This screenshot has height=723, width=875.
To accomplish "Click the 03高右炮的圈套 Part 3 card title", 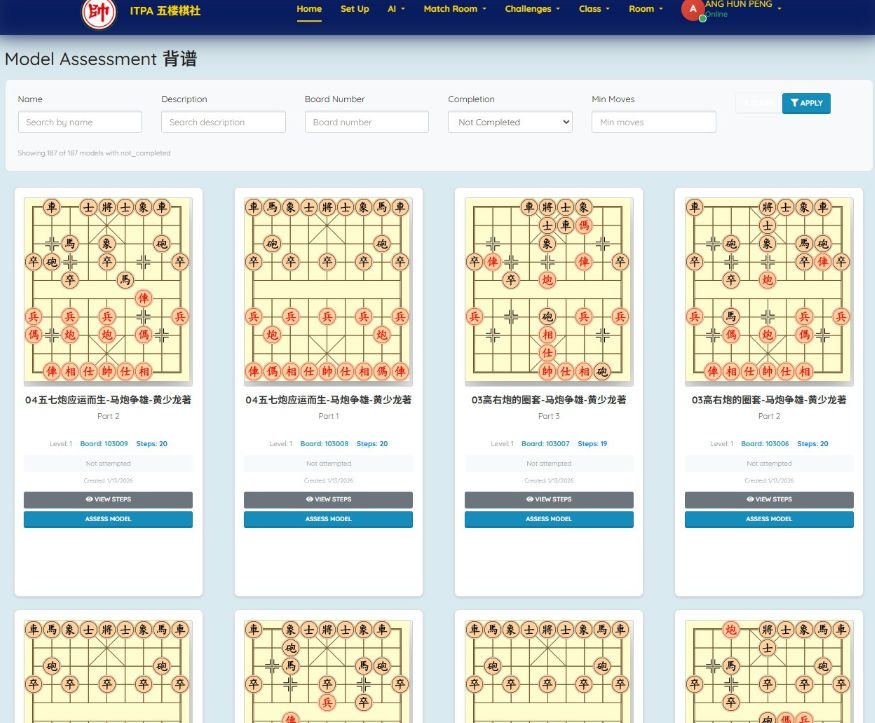I will coord(549,400).
